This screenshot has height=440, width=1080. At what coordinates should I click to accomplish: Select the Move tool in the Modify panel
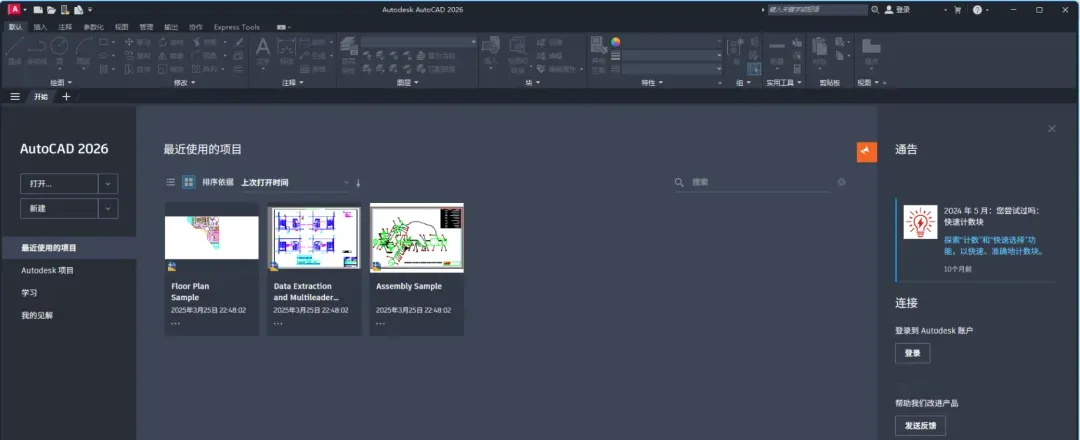point(137,42)
